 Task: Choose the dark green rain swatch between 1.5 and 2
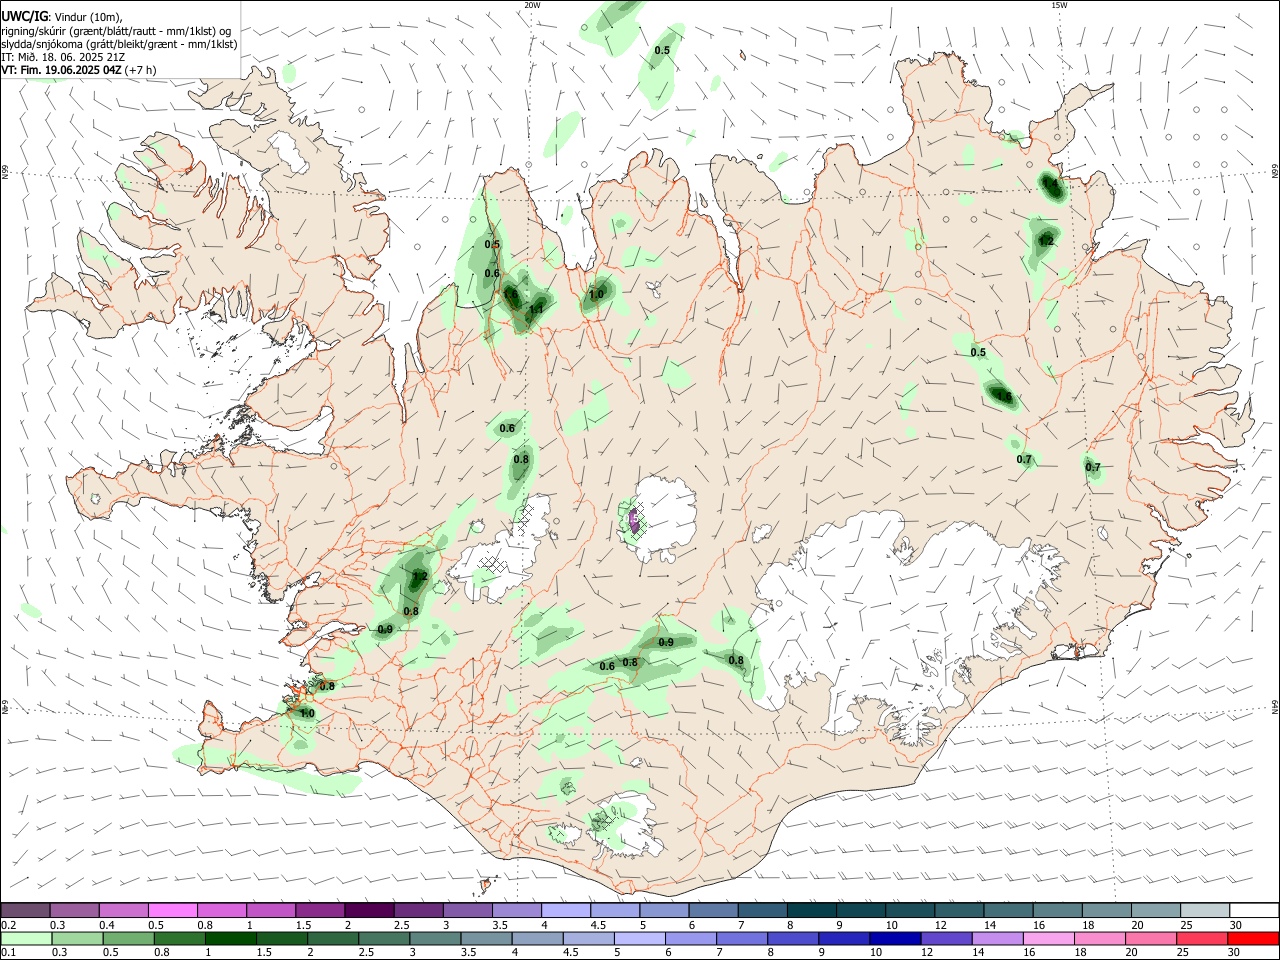click(282, 939)
